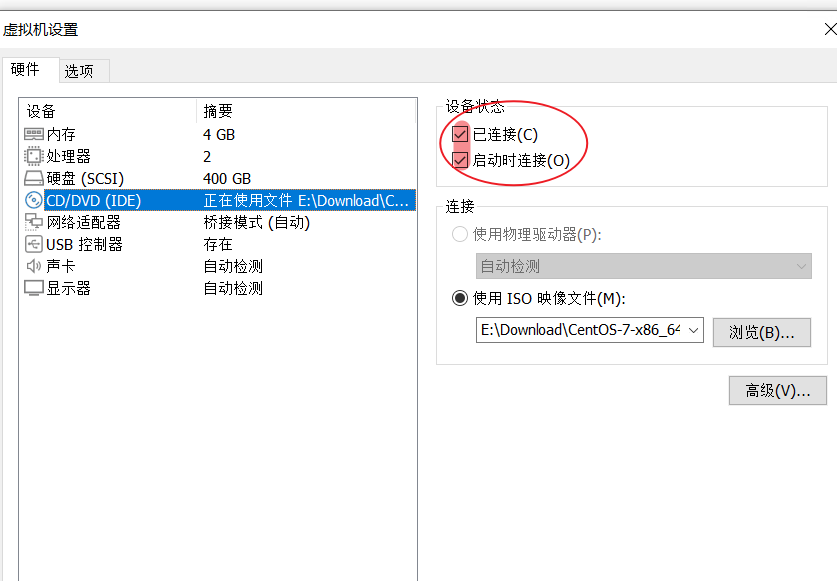Click the 摘要 column header
This screenshot has width=837, height=581.
[218, 111]
